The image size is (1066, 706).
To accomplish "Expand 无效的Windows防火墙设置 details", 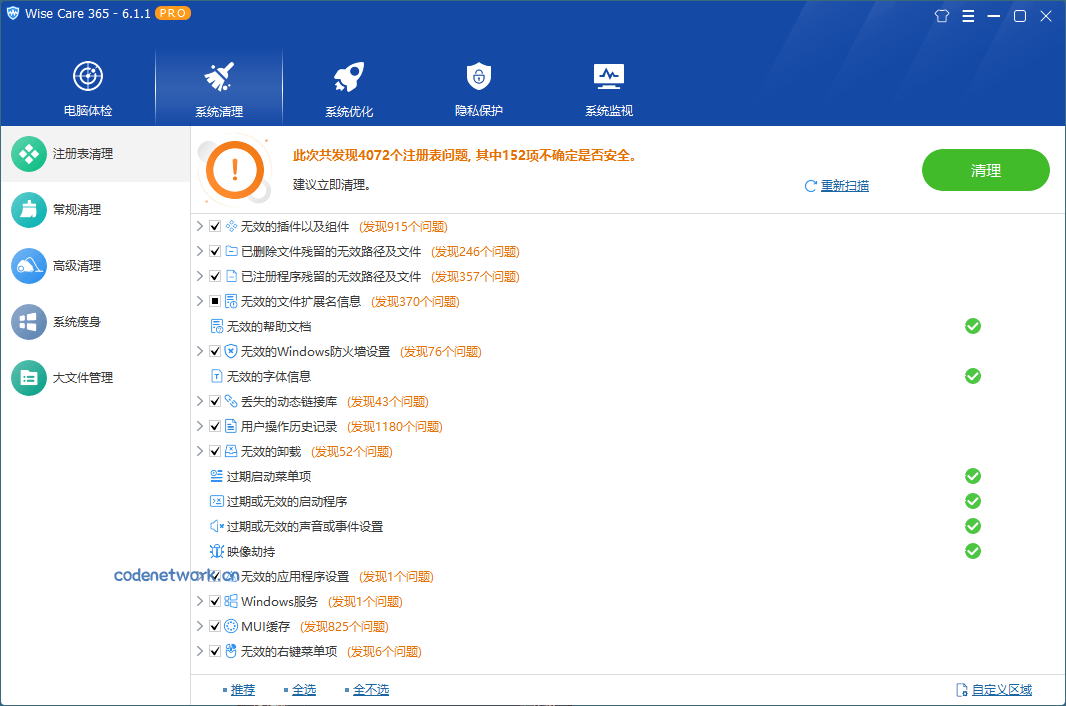I will [x=200, y=351].
